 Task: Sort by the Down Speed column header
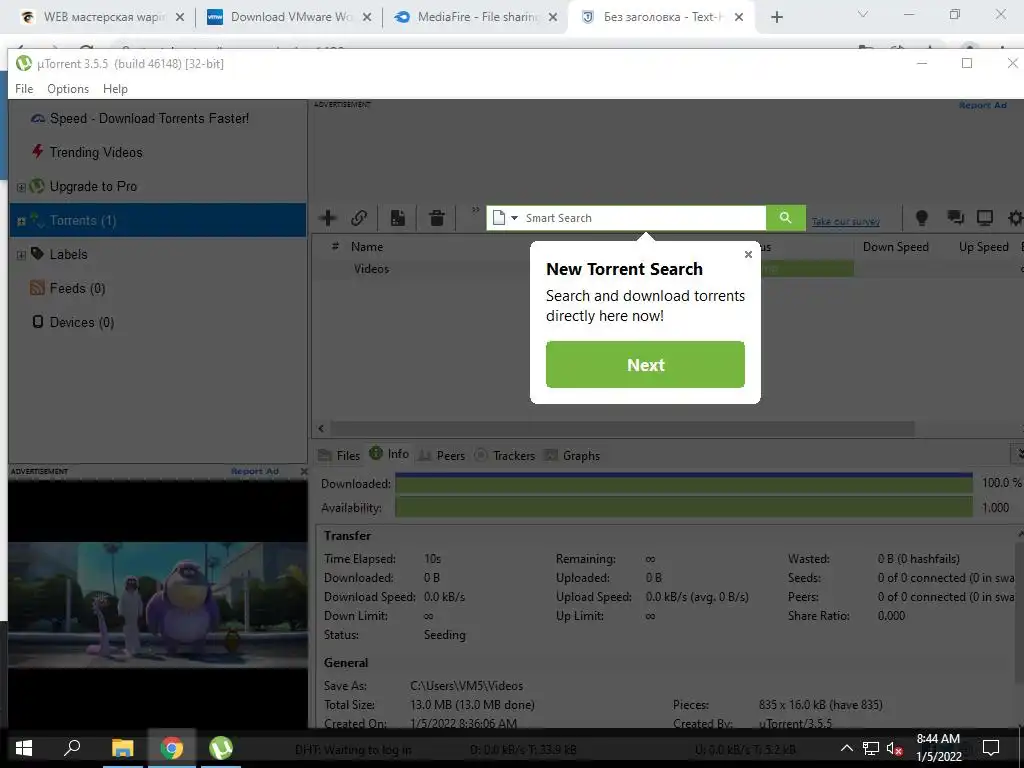point(895,247)
